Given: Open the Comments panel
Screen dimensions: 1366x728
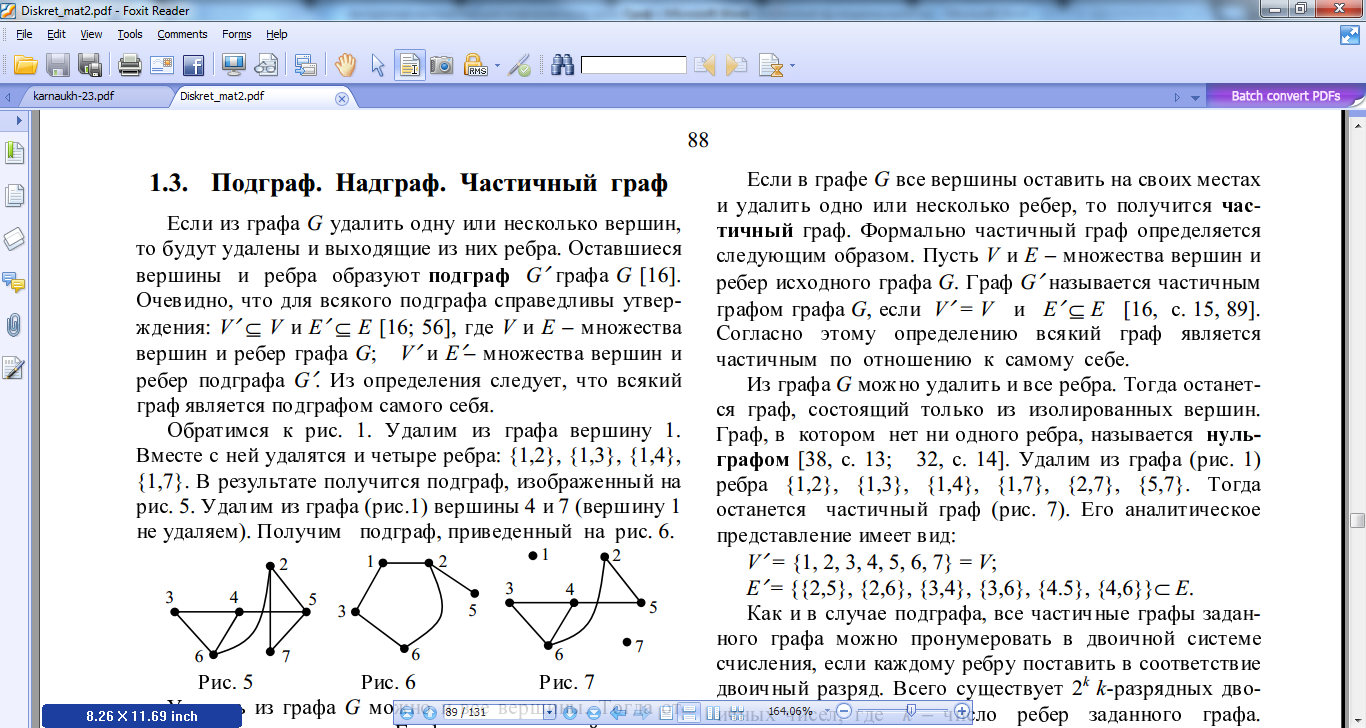Looking at the screenshot, I should 14,282.
